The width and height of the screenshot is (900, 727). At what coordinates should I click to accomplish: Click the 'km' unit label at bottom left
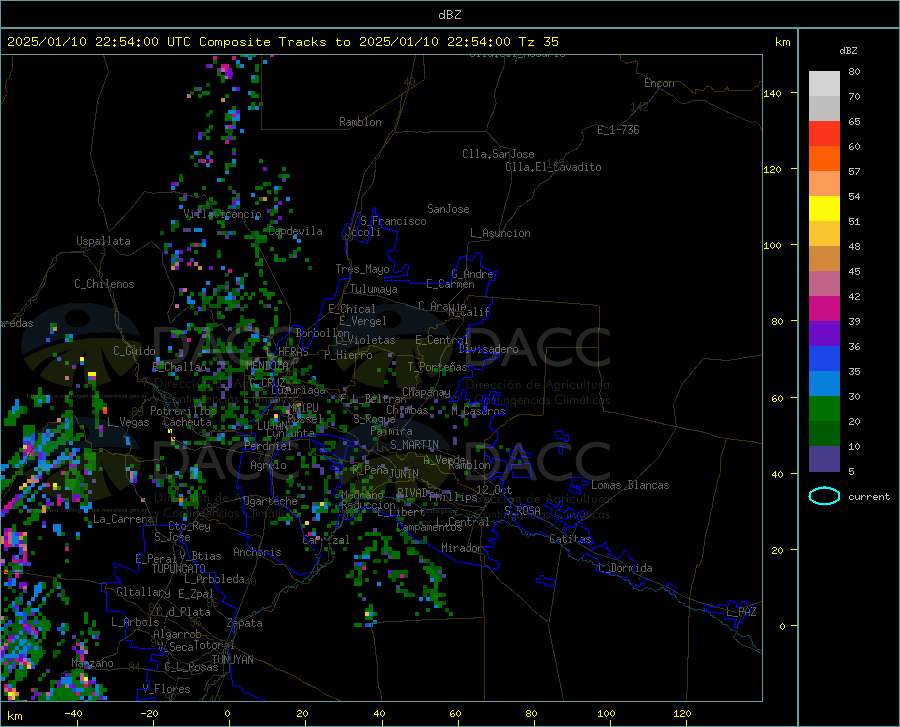click(14, 716)
